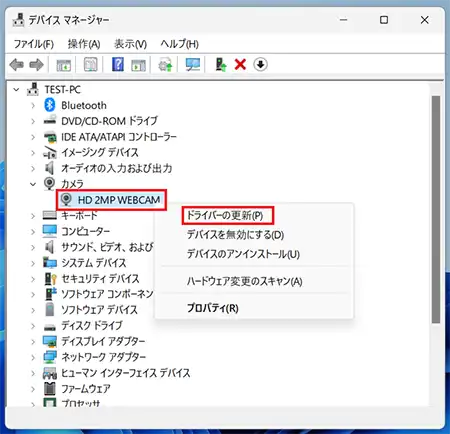Choose ハードウェア変更のスキャン(A) from context menu
The width and height of the screenshot is (450, 434).
(x=245, y=281)
